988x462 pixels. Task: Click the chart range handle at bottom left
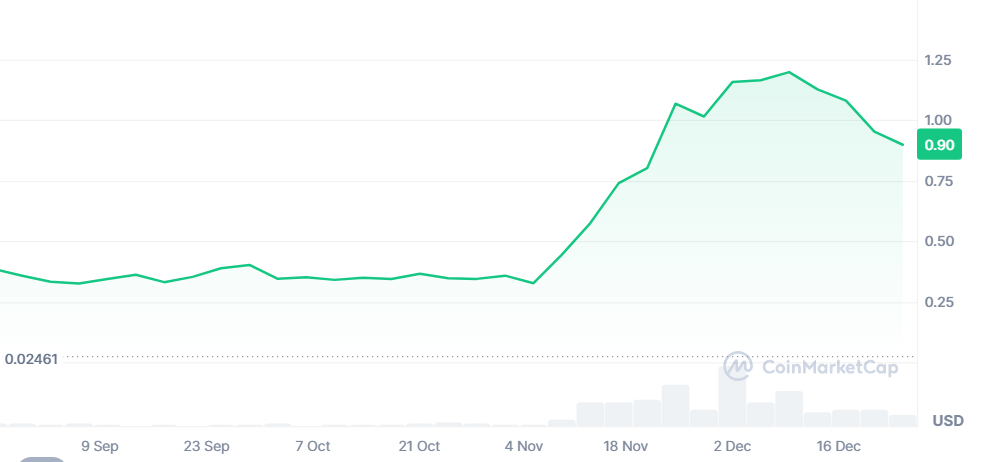42,459
